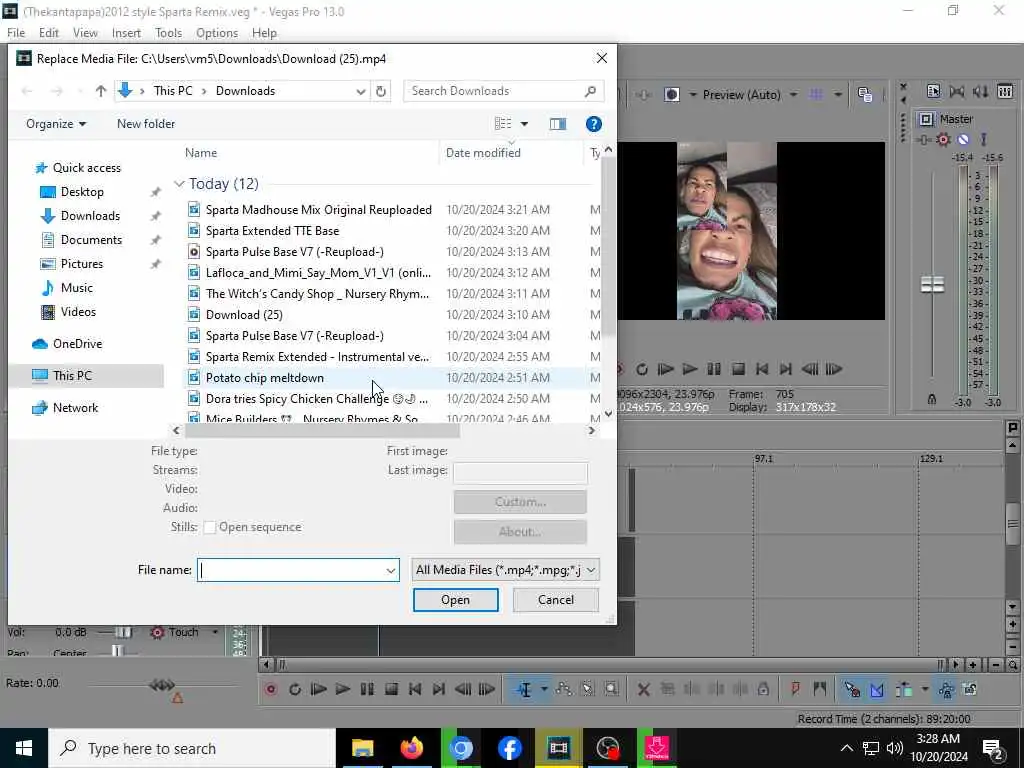
Task: Open the View menu
Action: (85, 33)
